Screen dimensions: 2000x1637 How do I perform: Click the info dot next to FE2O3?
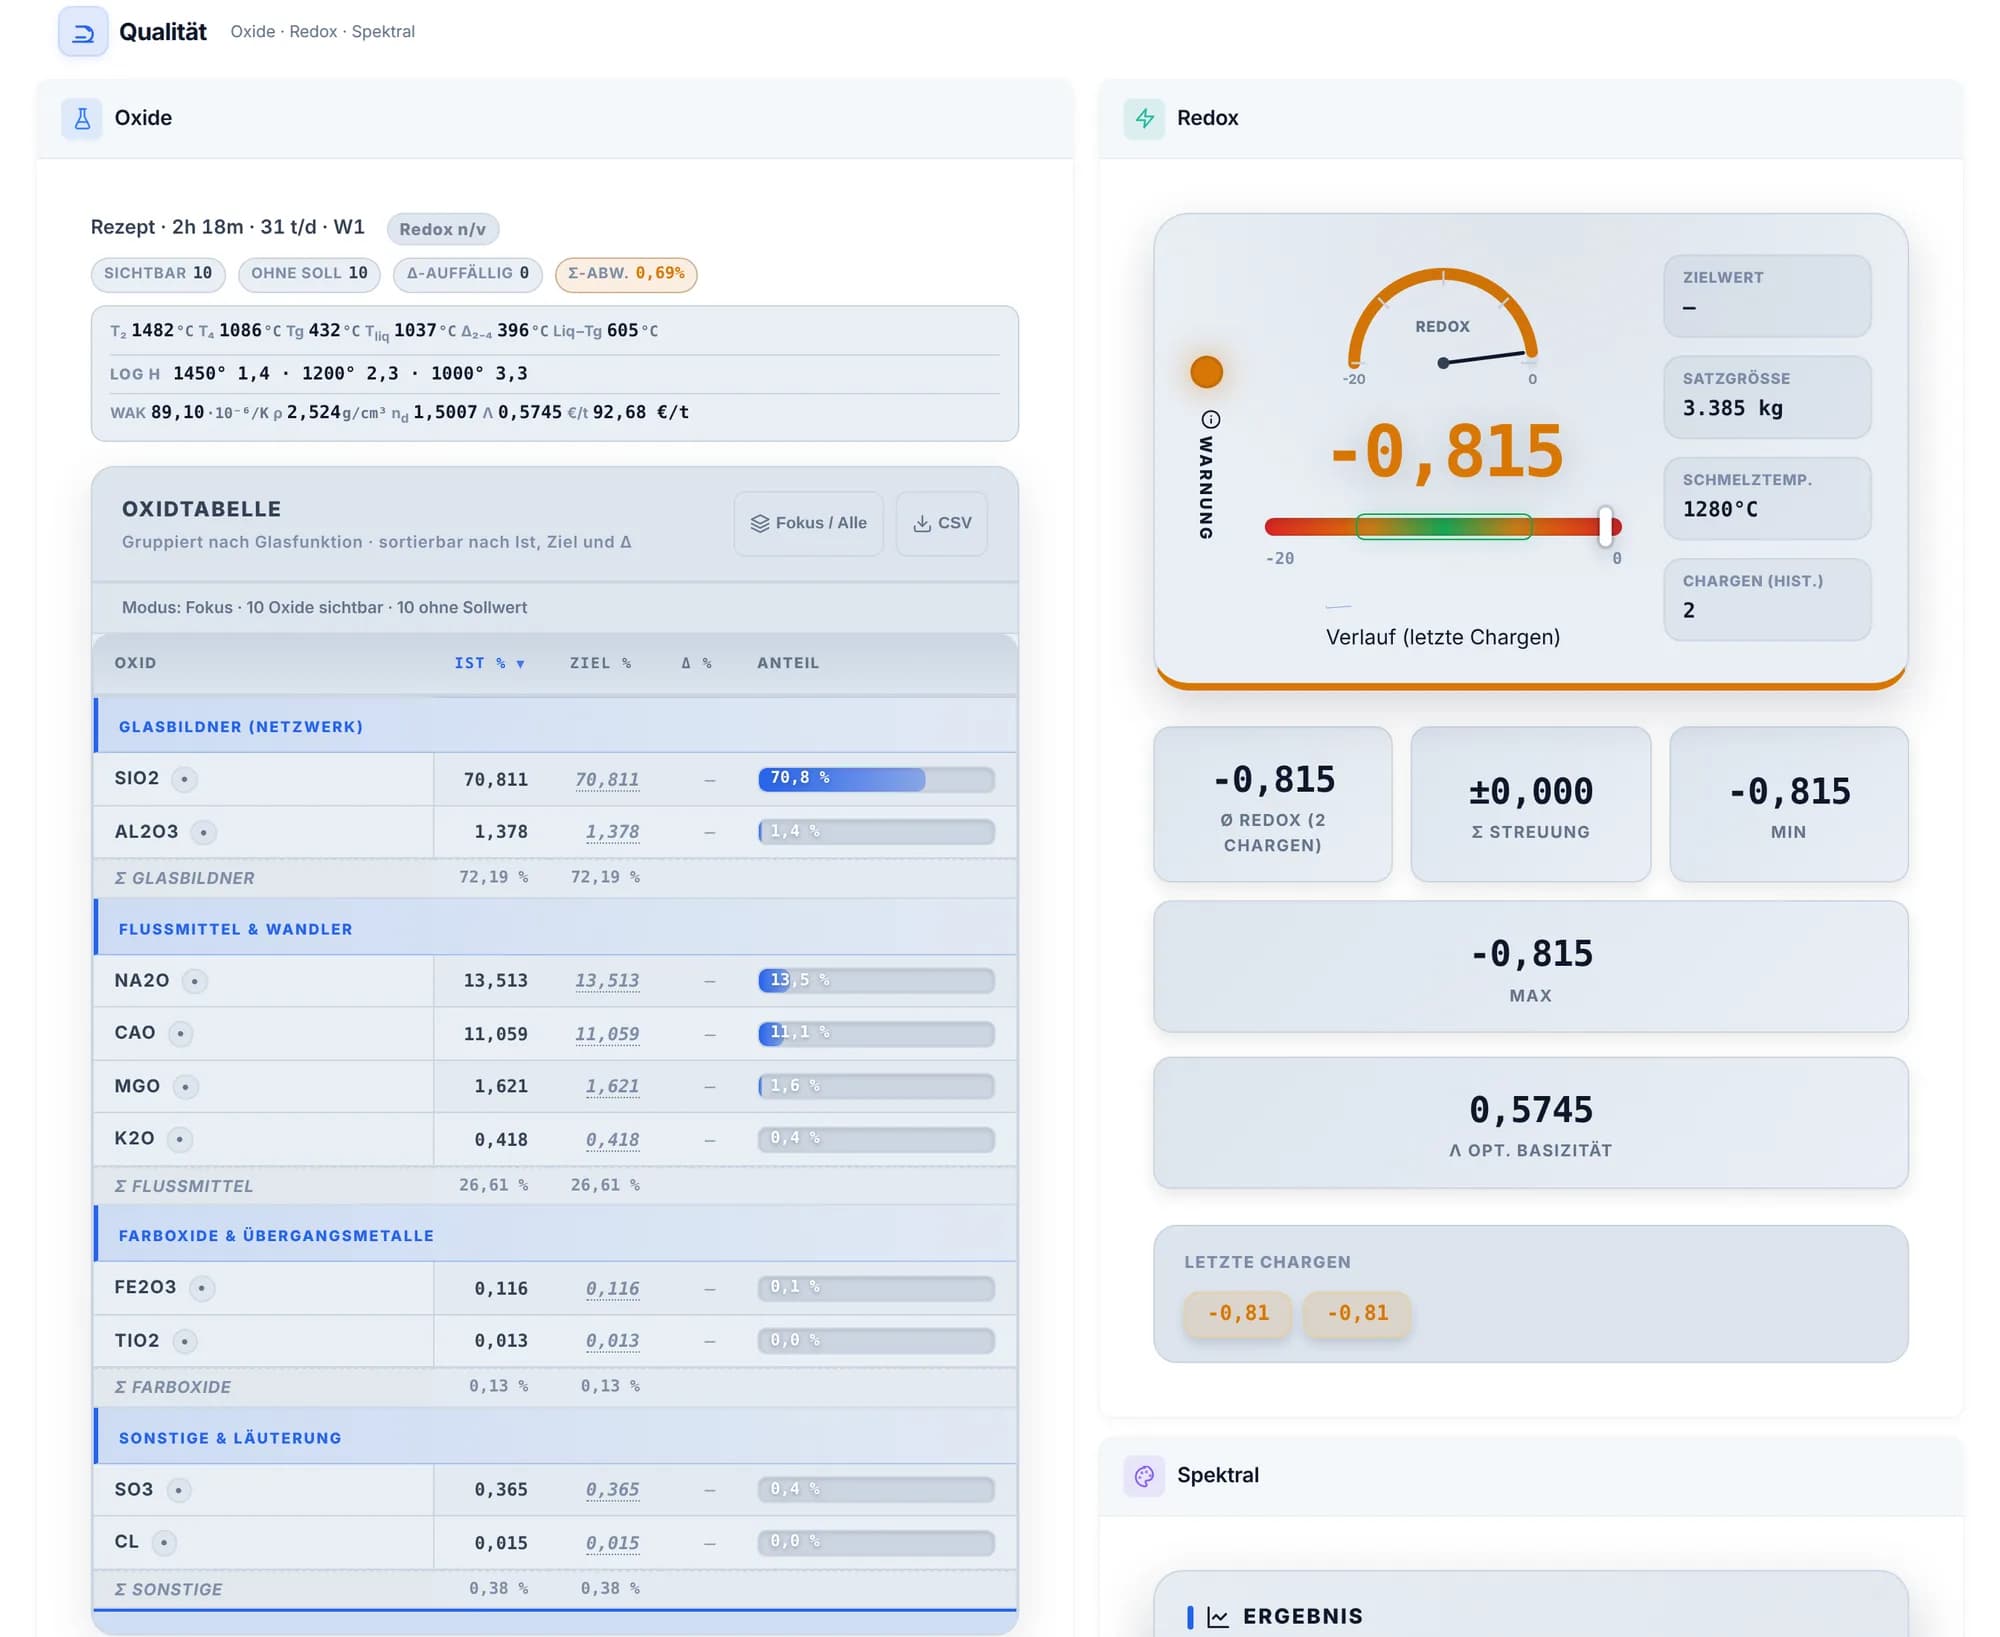click(x=202, y=1288)
